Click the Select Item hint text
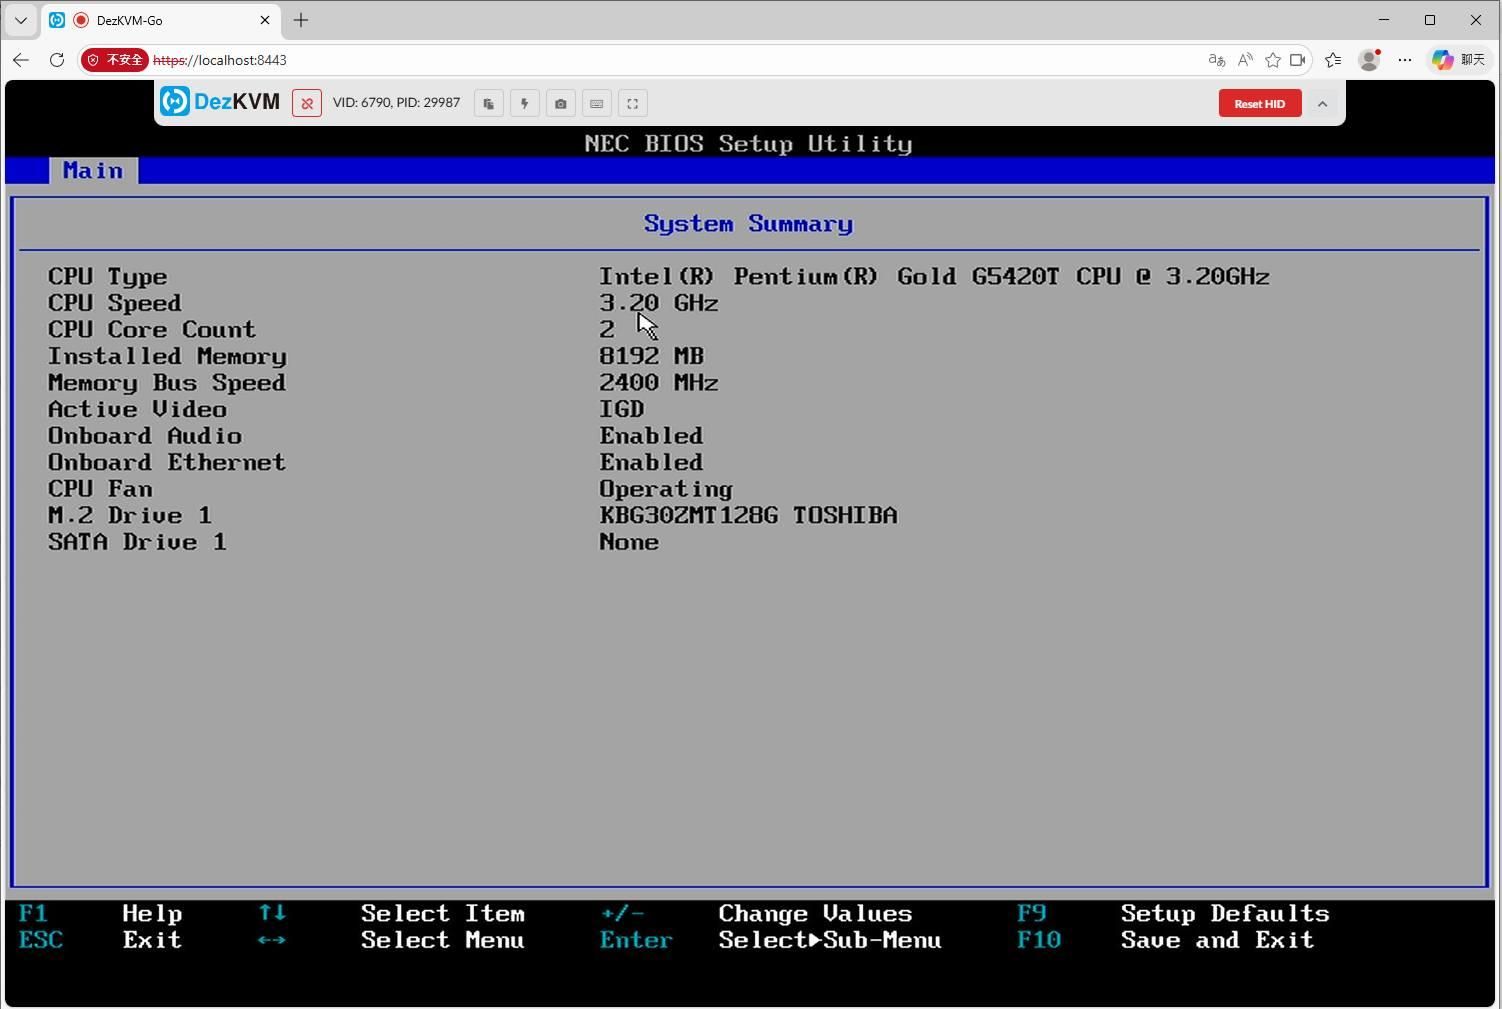Image resolution: width=1502 pixels, height=1009 pixels. click(442, 914)
